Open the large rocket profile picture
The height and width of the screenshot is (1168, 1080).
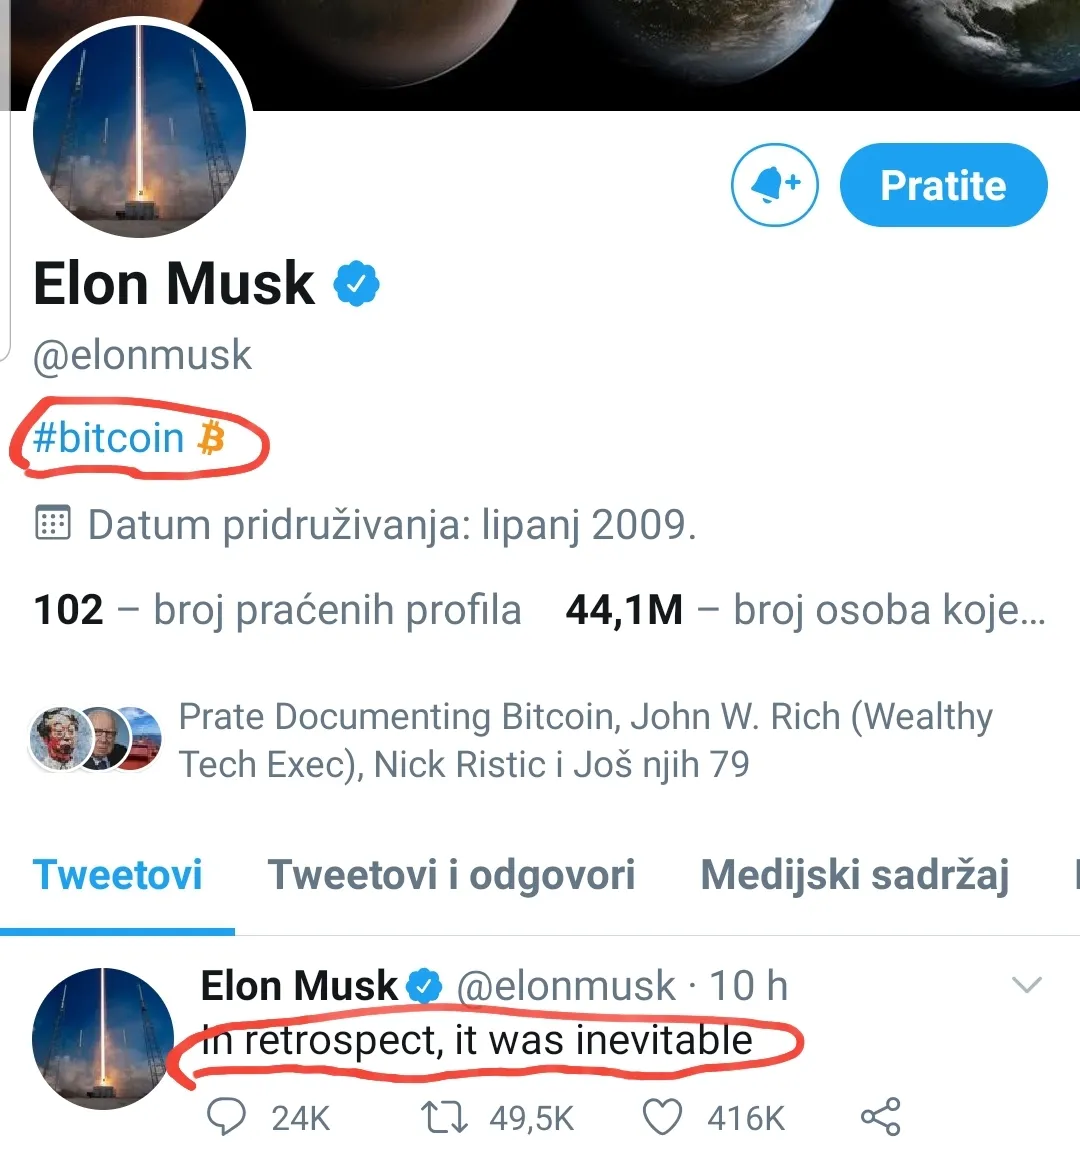click(x=139, y=130)
